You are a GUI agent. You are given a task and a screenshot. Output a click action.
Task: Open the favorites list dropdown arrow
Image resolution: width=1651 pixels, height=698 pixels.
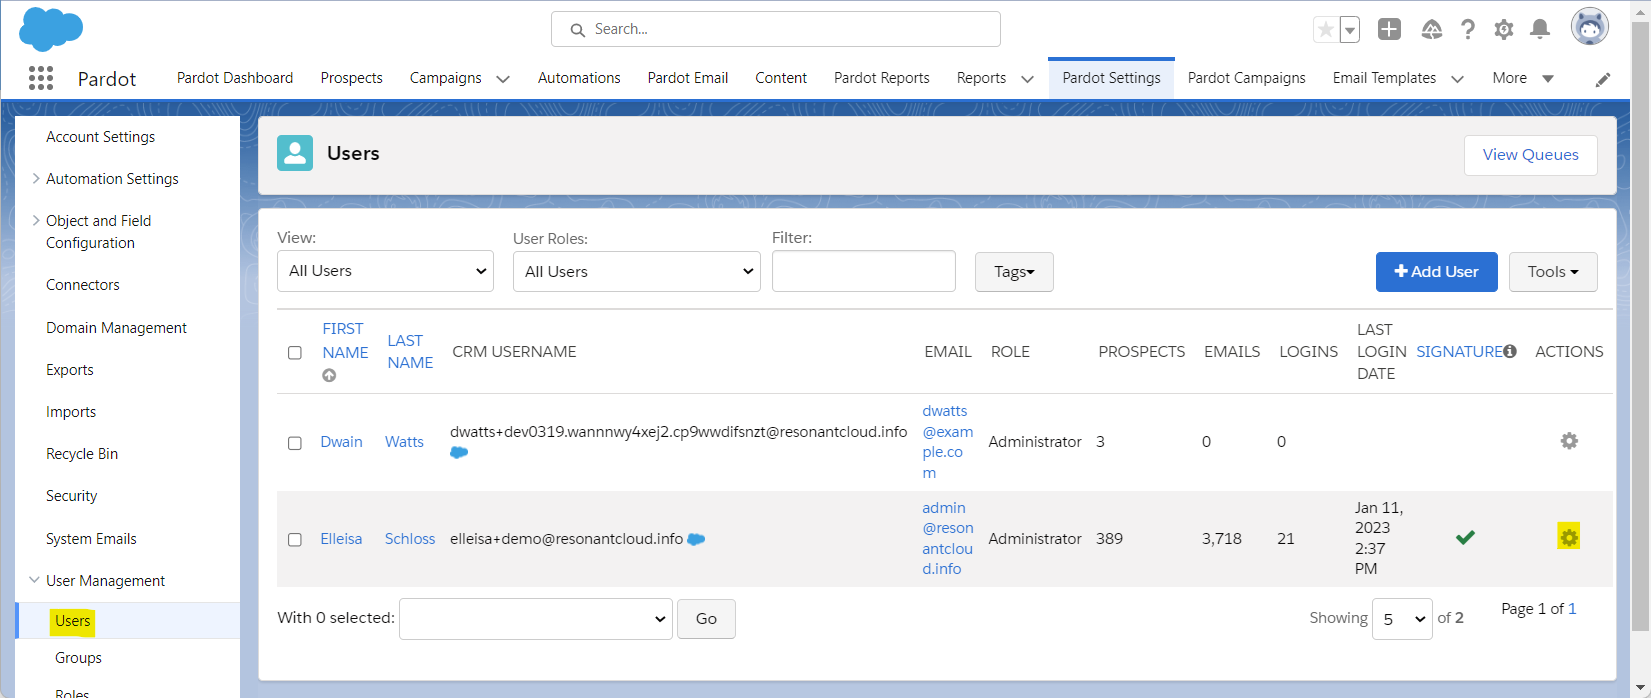pyautogui.click(x=1350, y=30)
